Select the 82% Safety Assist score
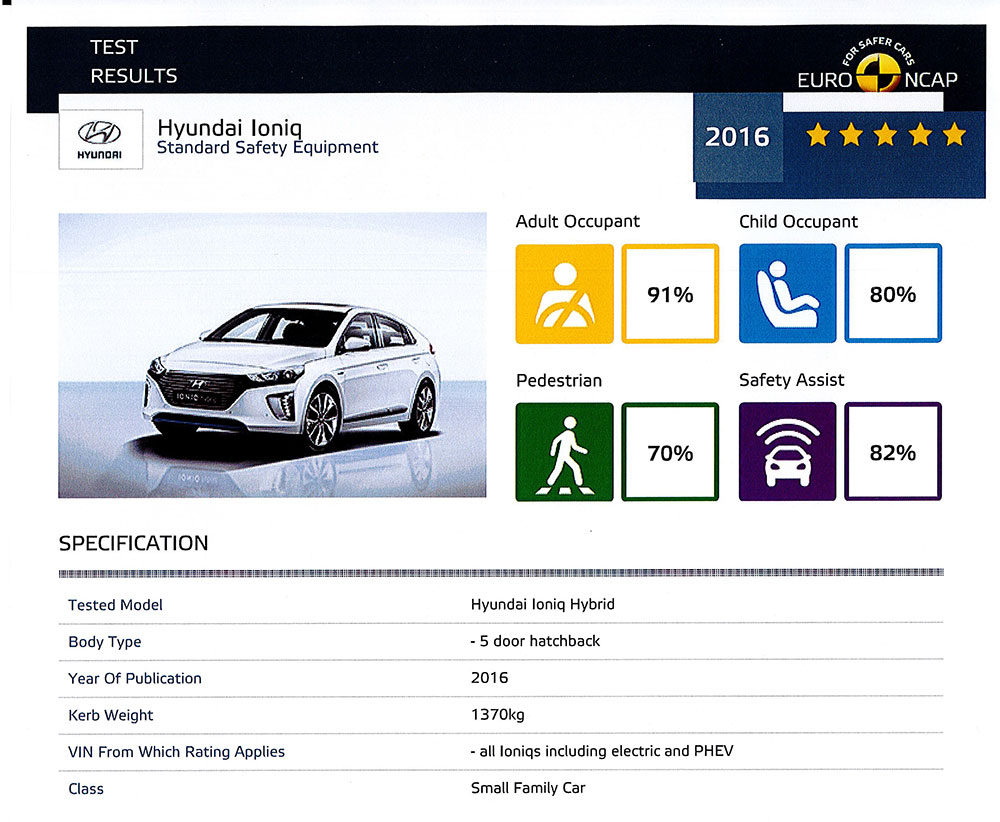Screen dimensions: 1000x822 pos(893,451)
